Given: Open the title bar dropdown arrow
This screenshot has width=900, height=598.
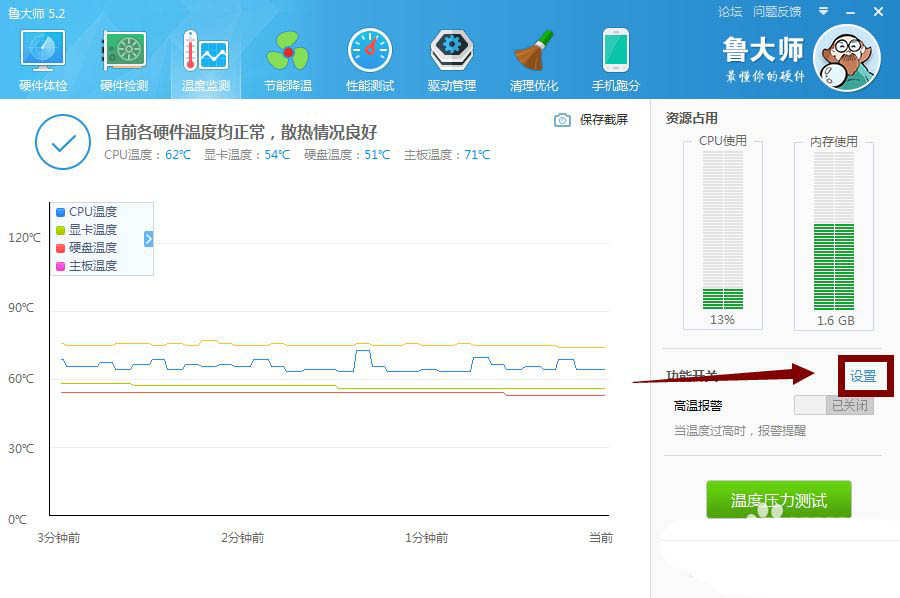Looking at the screenshot, I should point(823,13).
